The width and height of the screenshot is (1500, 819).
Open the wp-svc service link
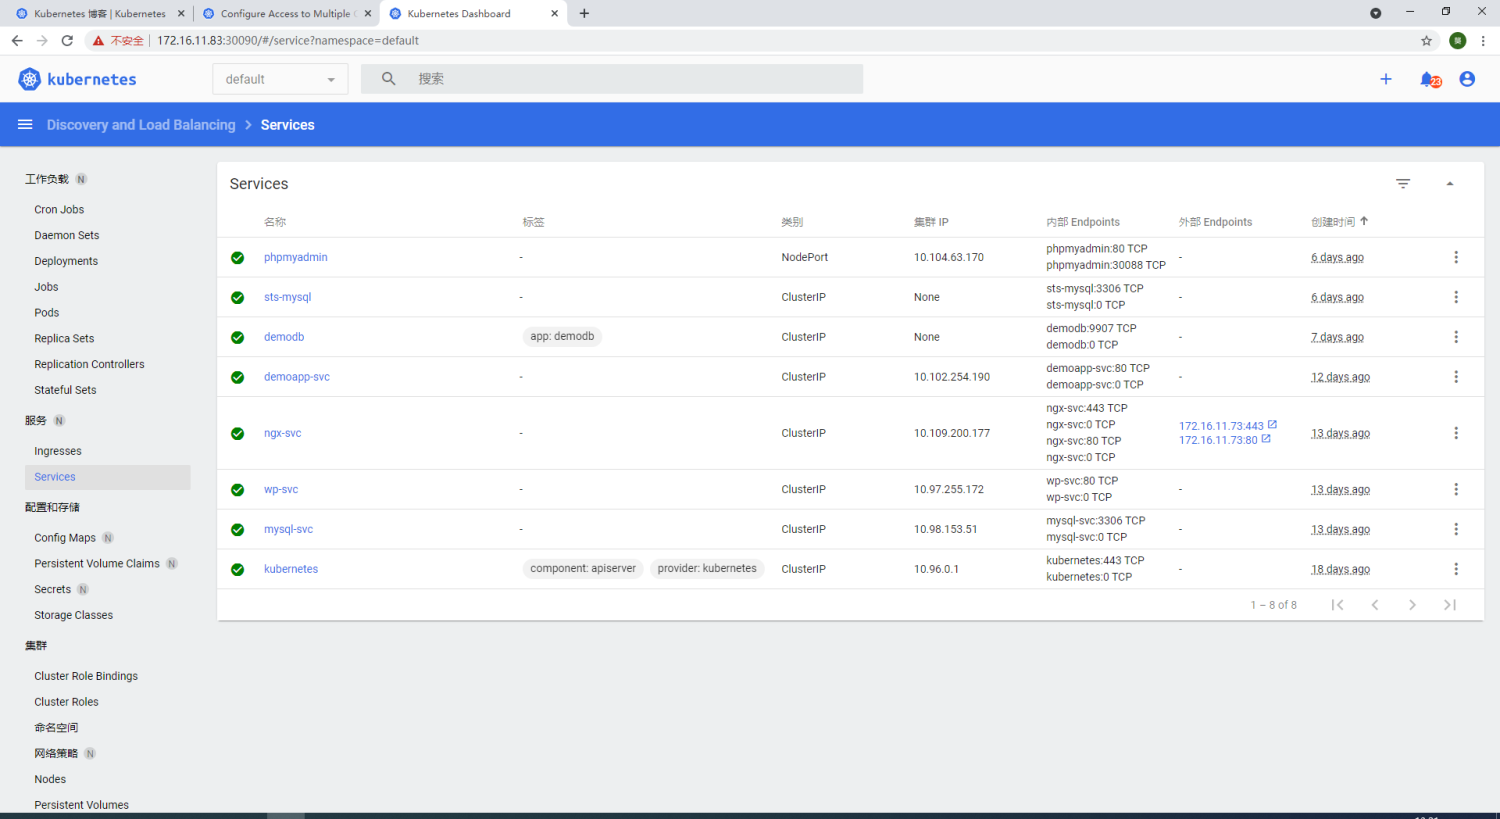click(x=281, y=489)
